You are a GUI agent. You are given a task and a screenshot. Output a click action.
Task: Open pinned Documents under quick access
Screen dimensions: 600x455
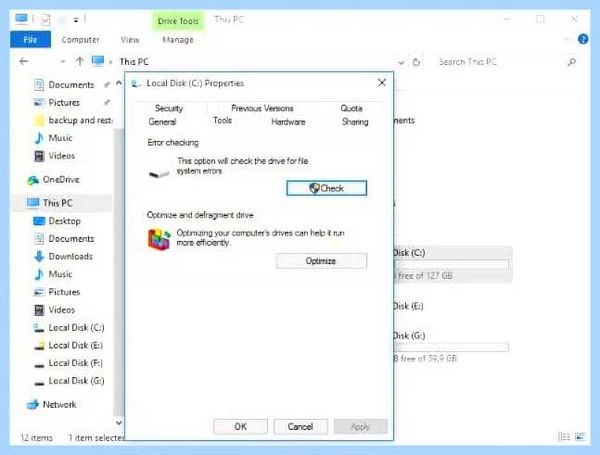(71, 85)
